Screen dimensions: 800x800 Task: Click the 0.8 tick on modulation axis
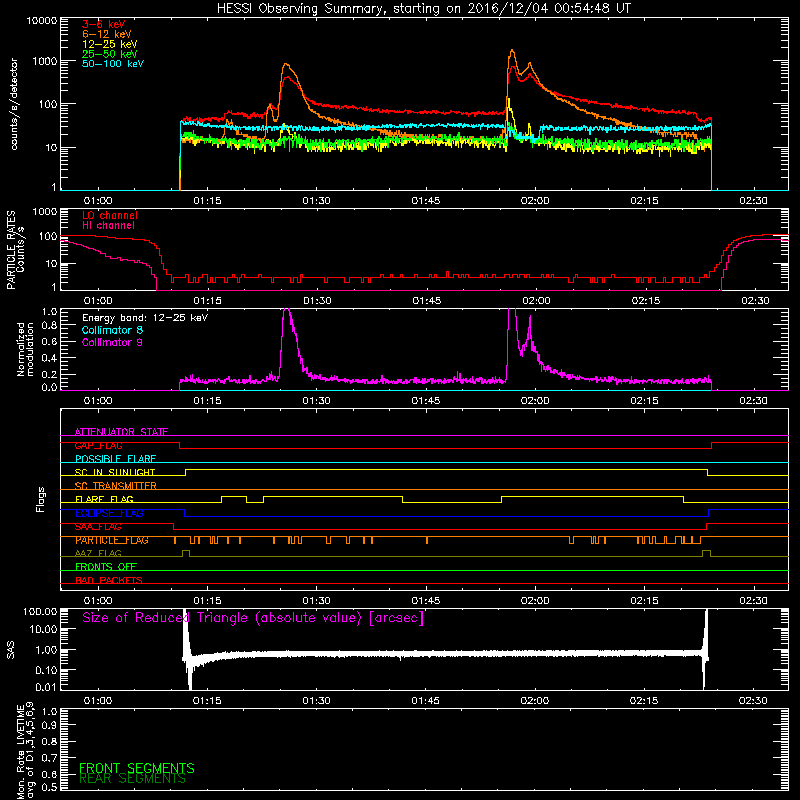coord(50,326)
